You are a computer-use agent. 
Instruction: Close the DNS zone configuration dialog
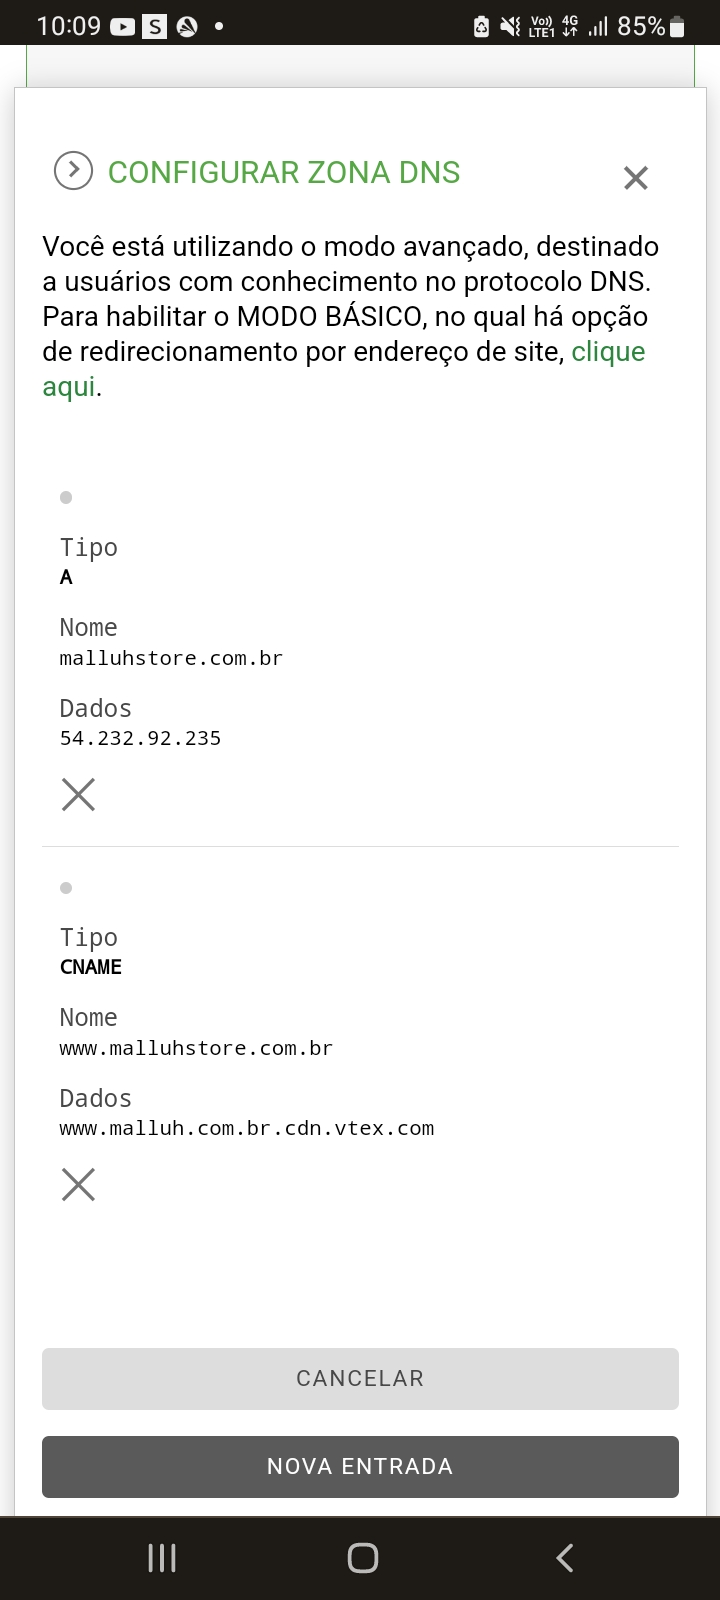[636, 178]
